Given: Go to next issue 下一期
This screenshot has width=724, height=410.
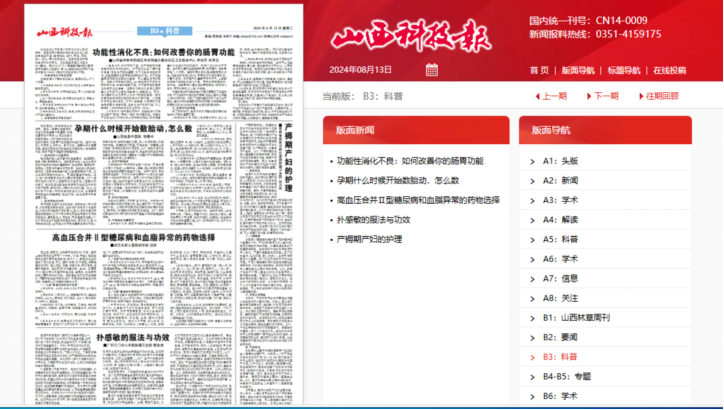Looking at the screenshot, I should point(606,96).
